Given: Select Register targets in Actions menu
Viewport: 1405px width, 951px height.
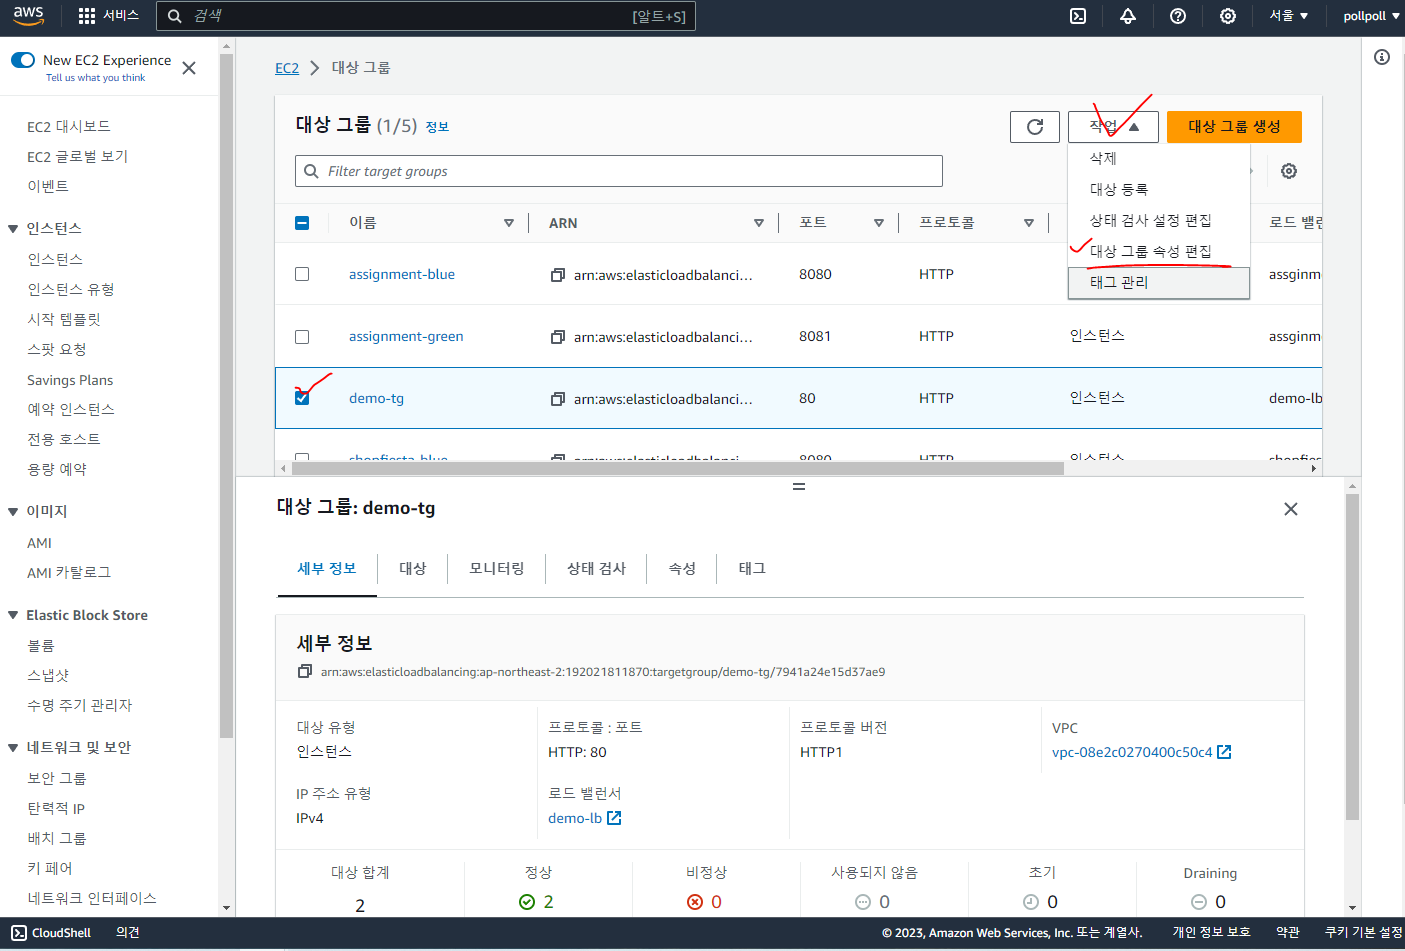Looking at the screenshot, I should point(1159,189).
